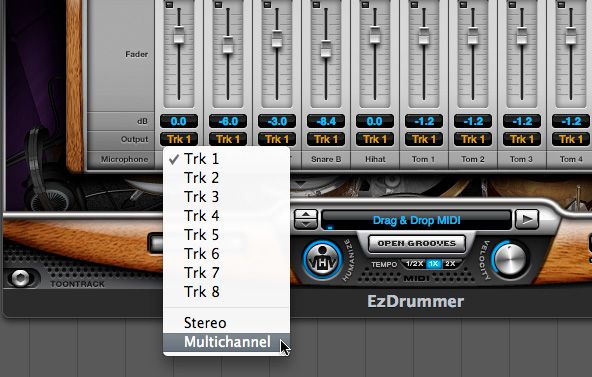Click the Tom 1 dB value -1.2

tap(424, 122)
